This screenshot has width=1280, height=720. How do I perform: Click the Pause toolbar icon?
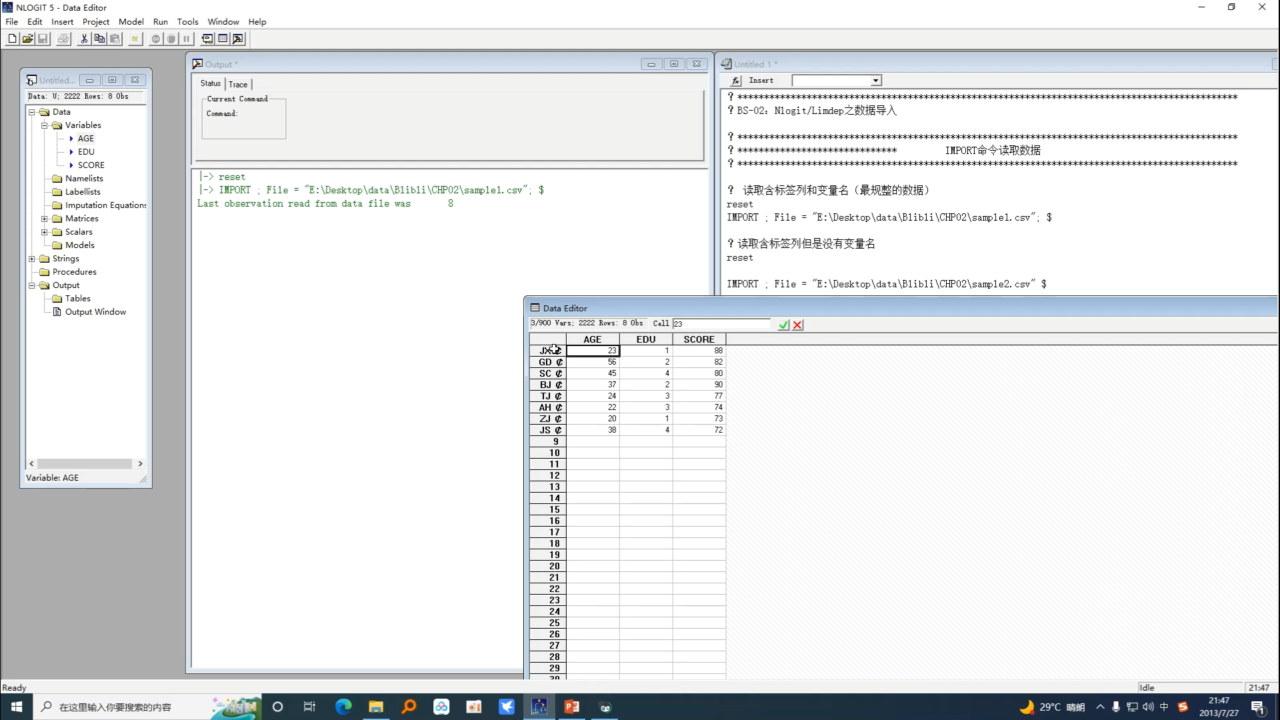click(186, 39)
